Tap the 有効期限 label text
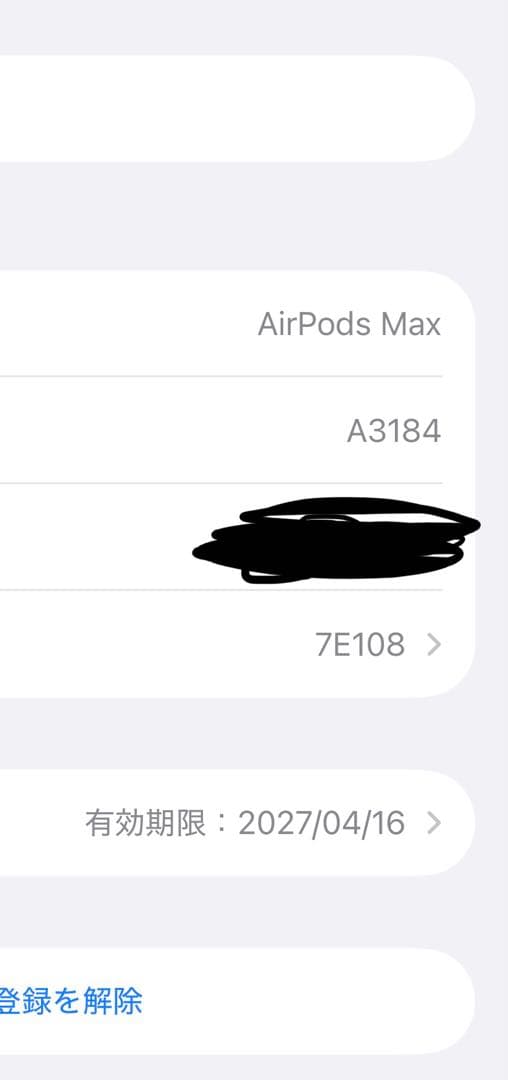The image size is (508, 1080). click(x=146, y=822)
